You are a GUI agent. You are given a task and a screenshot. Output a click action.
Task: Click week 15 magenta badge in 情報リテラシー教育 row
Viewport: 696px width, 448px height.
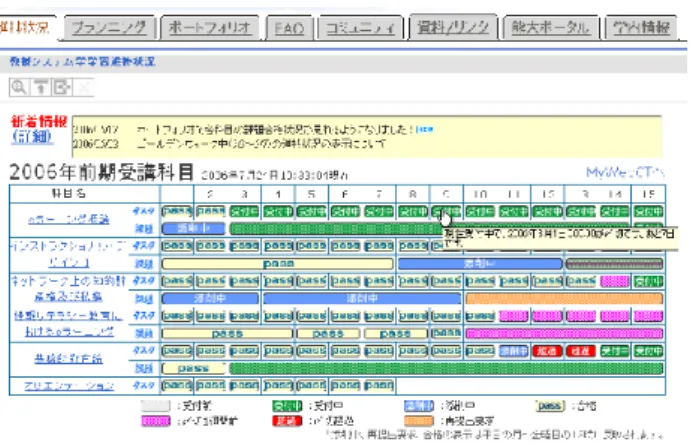[x=648, y=316]
